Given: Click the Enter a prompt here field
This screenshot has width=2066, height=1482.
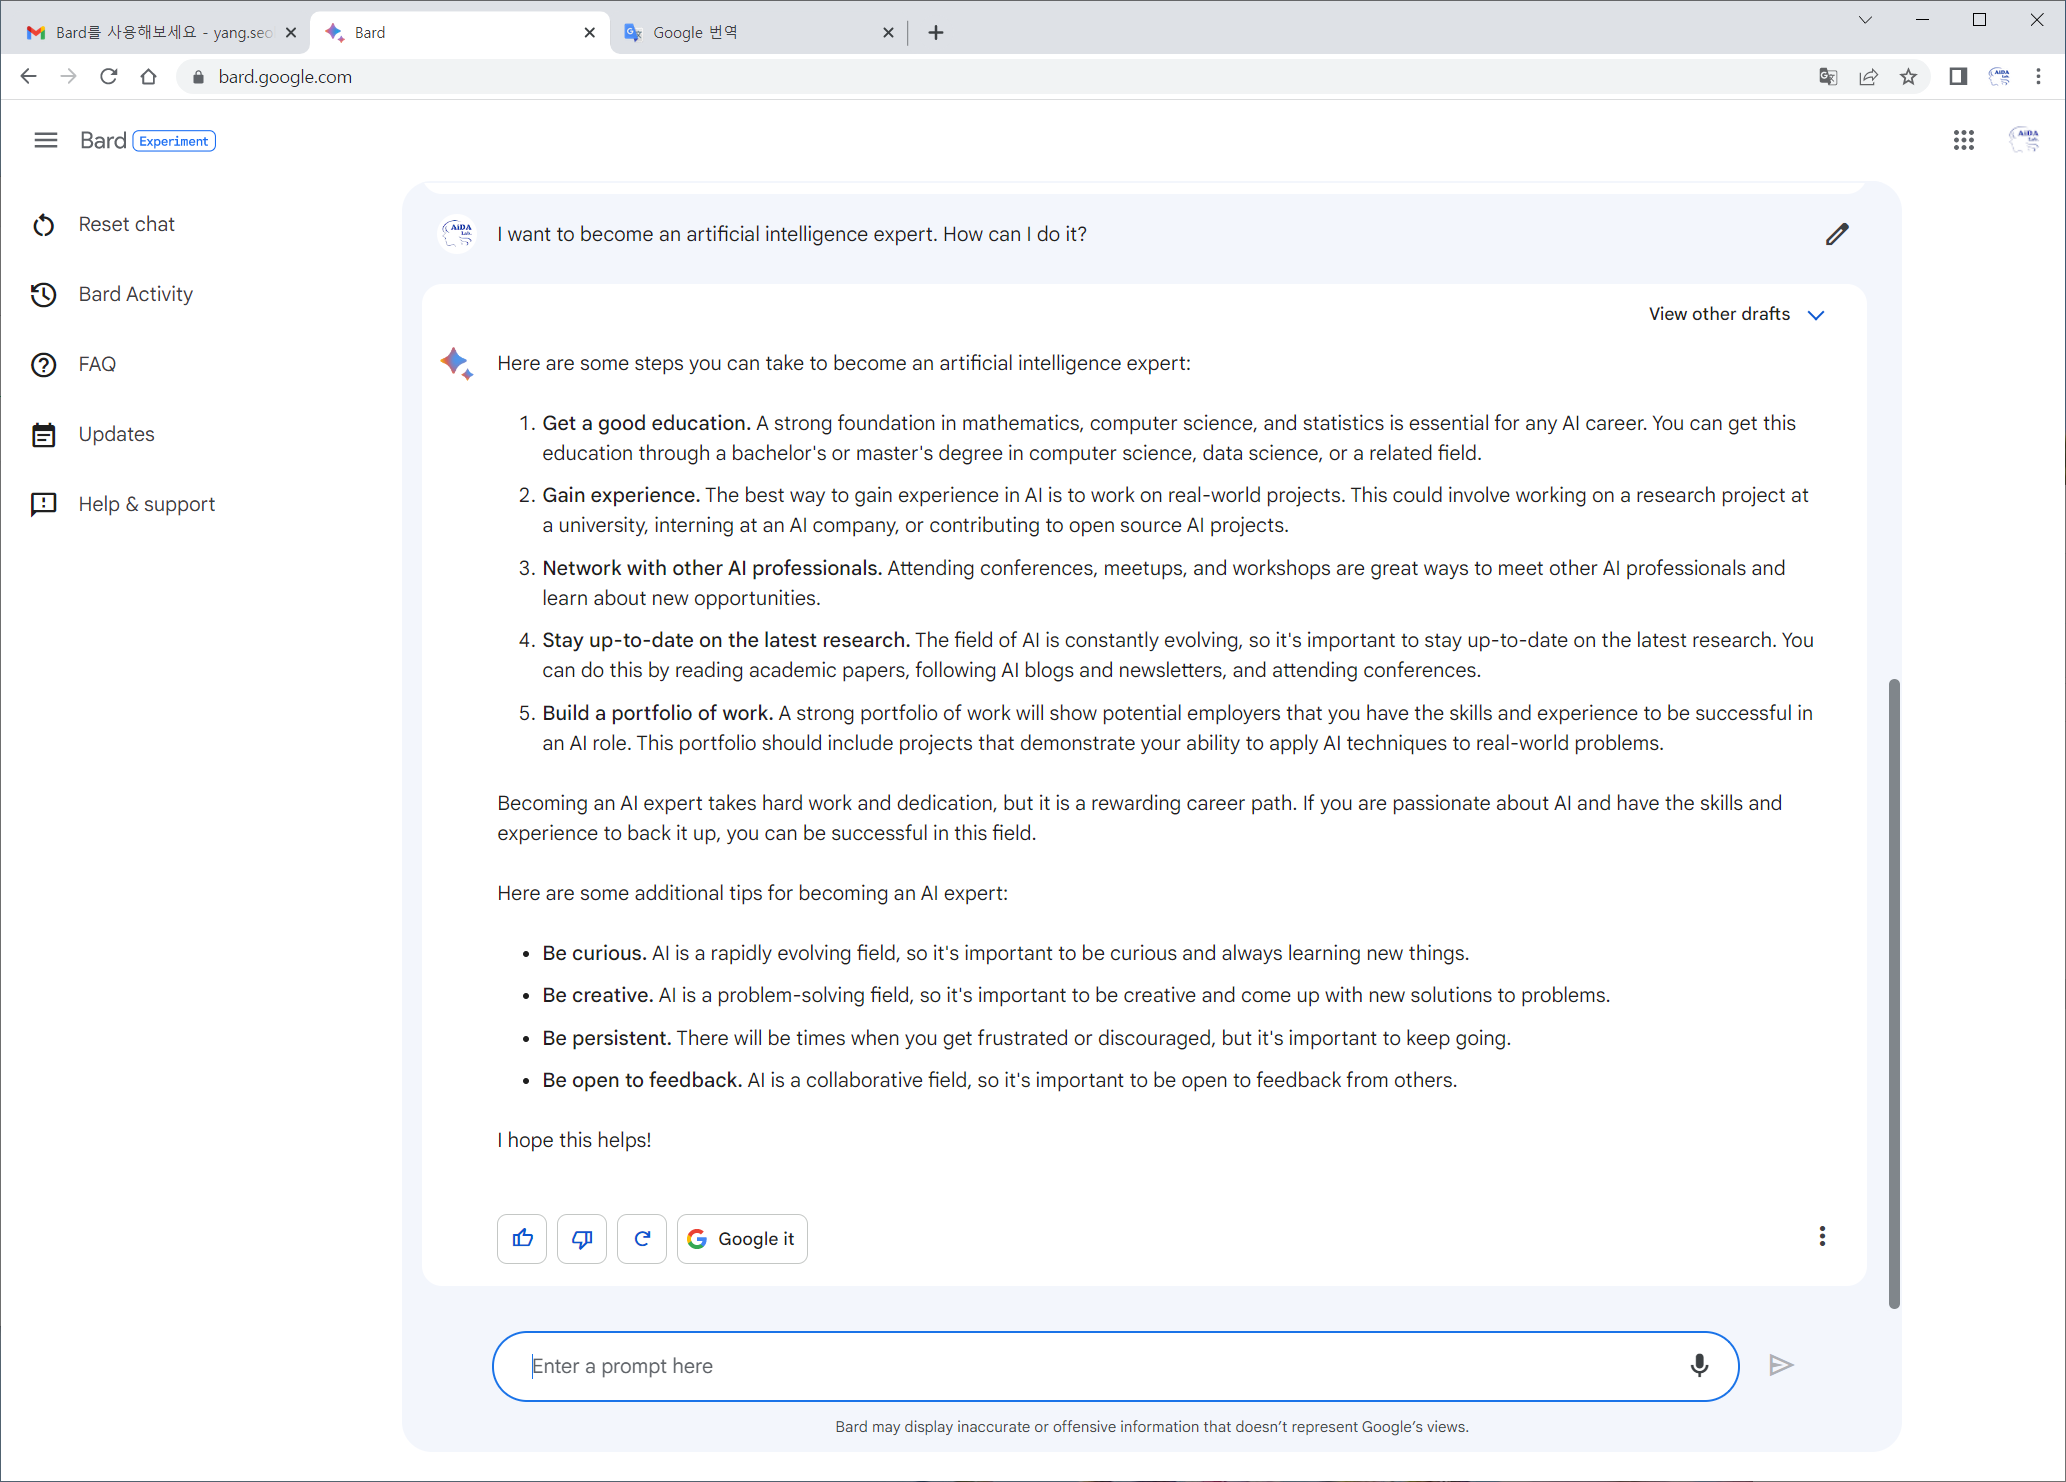Looking at the screenshot, I should (x=1100, y=1366).
